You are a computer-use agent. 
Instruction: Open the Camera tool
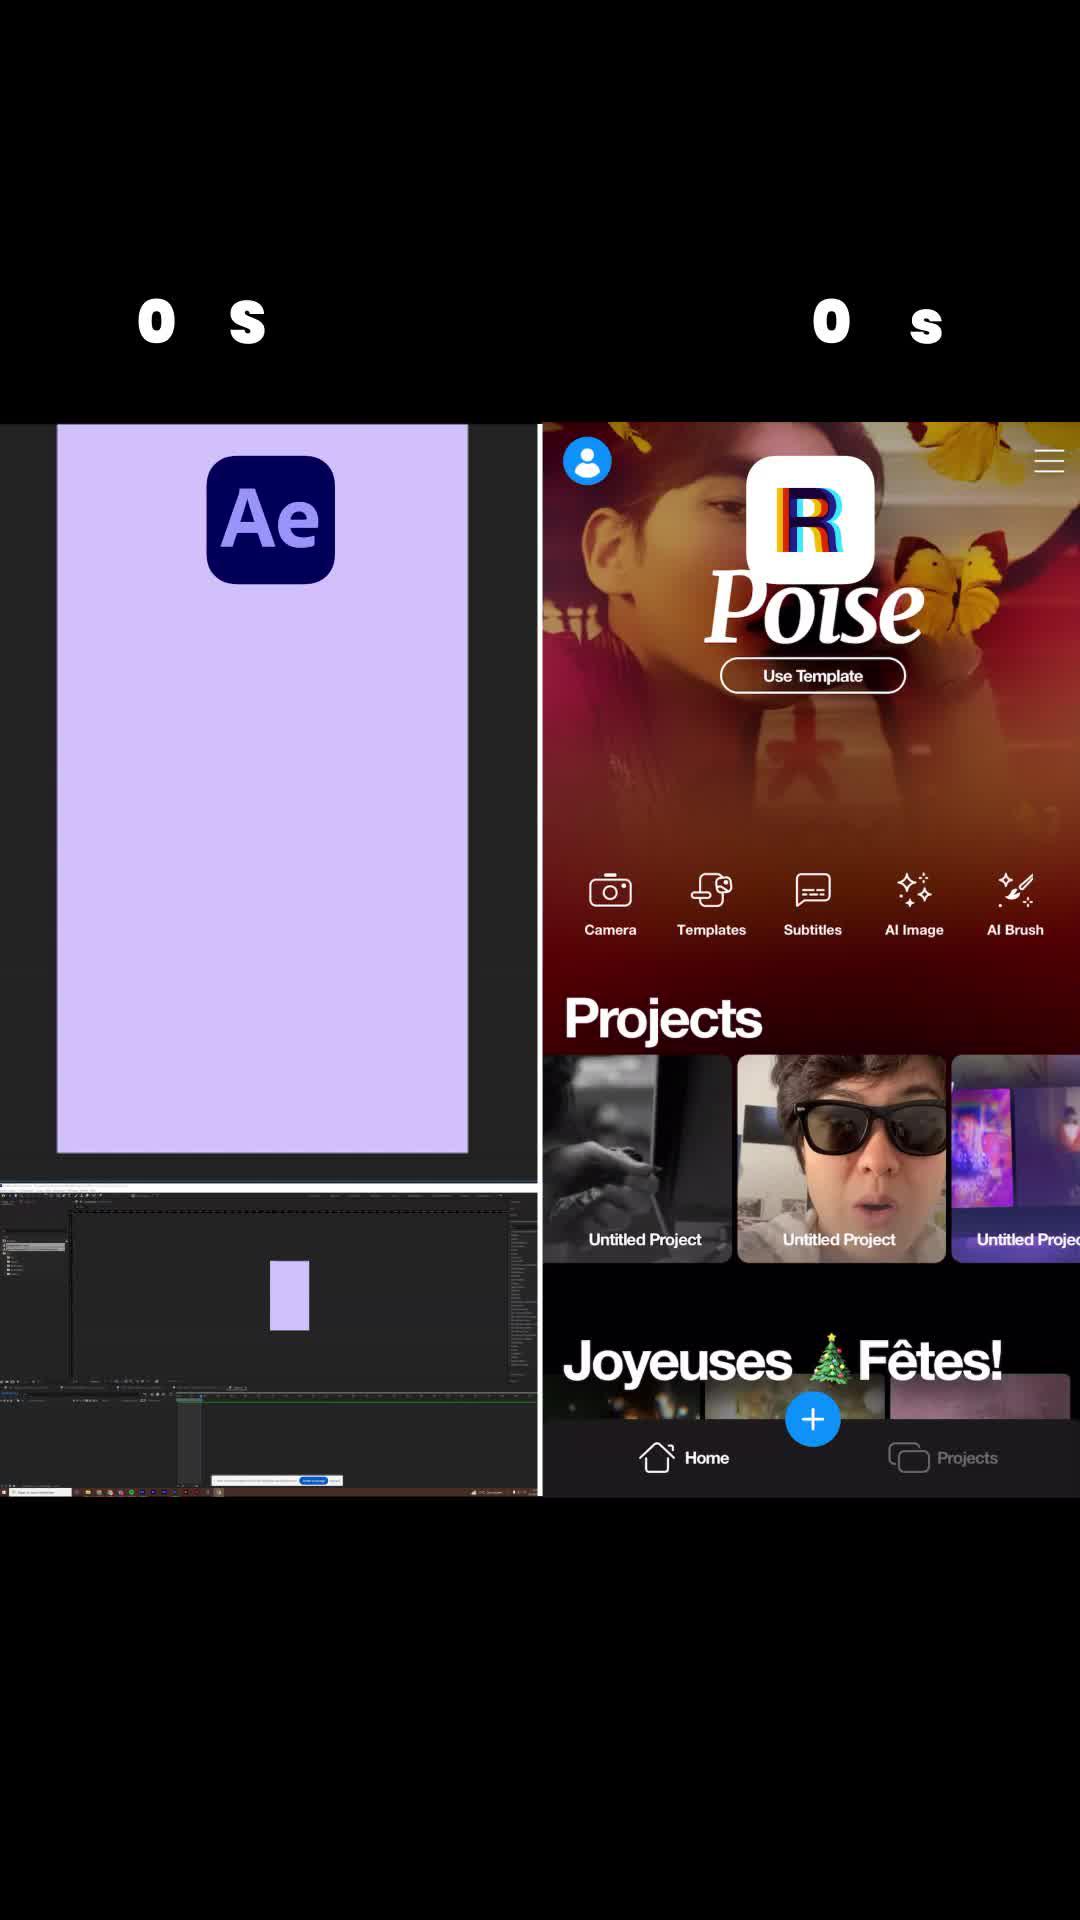610,904
